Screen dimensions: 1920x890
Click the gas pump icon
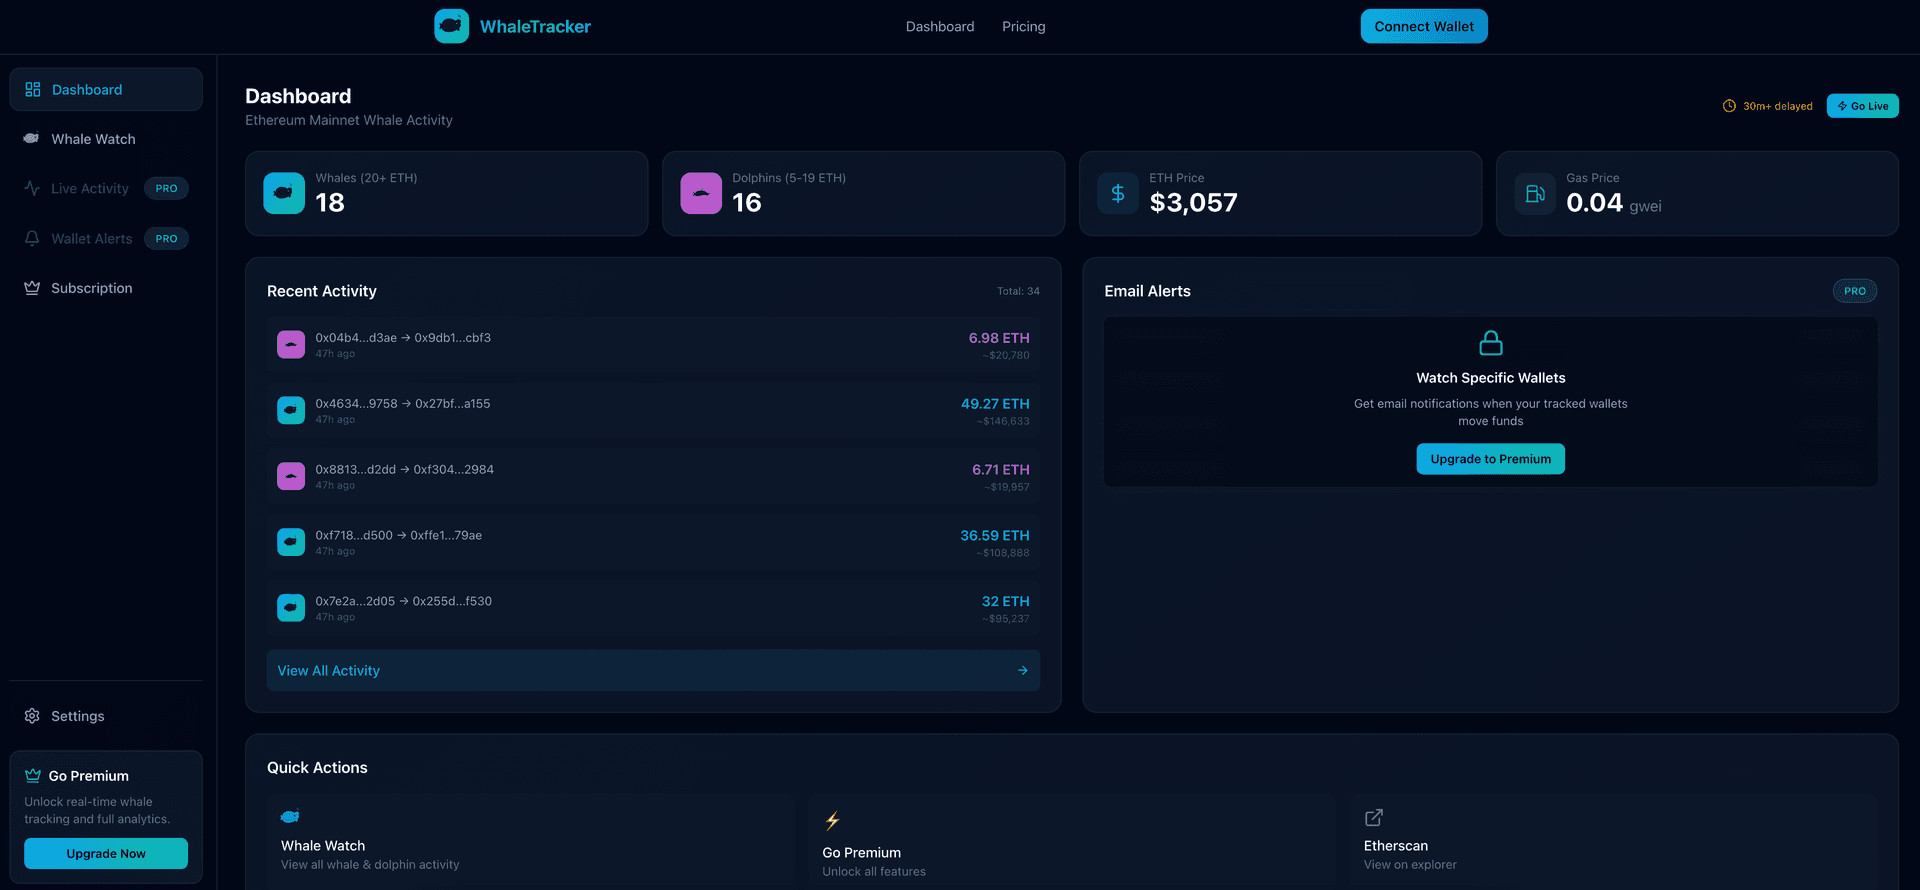click(x=1535, y=193)
